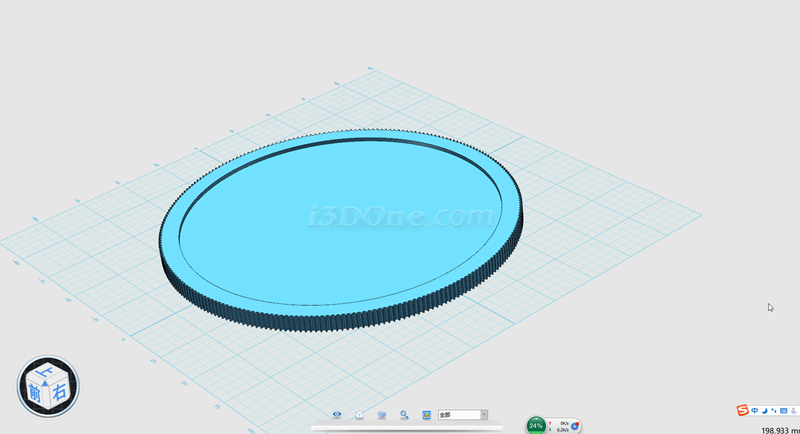The image size is (800, 434).
Task: Select the blue disc top face
Action: [340, 220]
